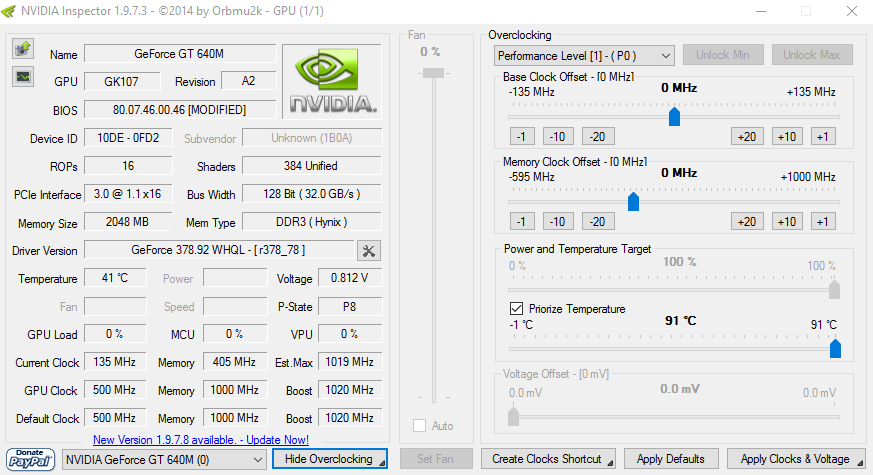Click the Shaders value 384 Unified
This screenshot has height=475, width=873.
click(x=312, y=166)
